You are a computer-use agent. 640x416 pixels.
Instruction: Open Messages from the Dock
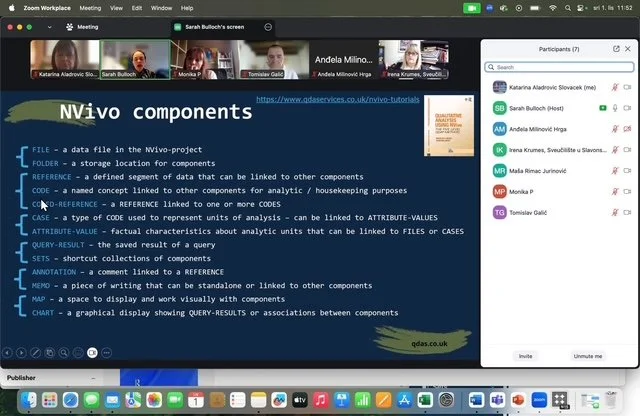coord(91,400)
